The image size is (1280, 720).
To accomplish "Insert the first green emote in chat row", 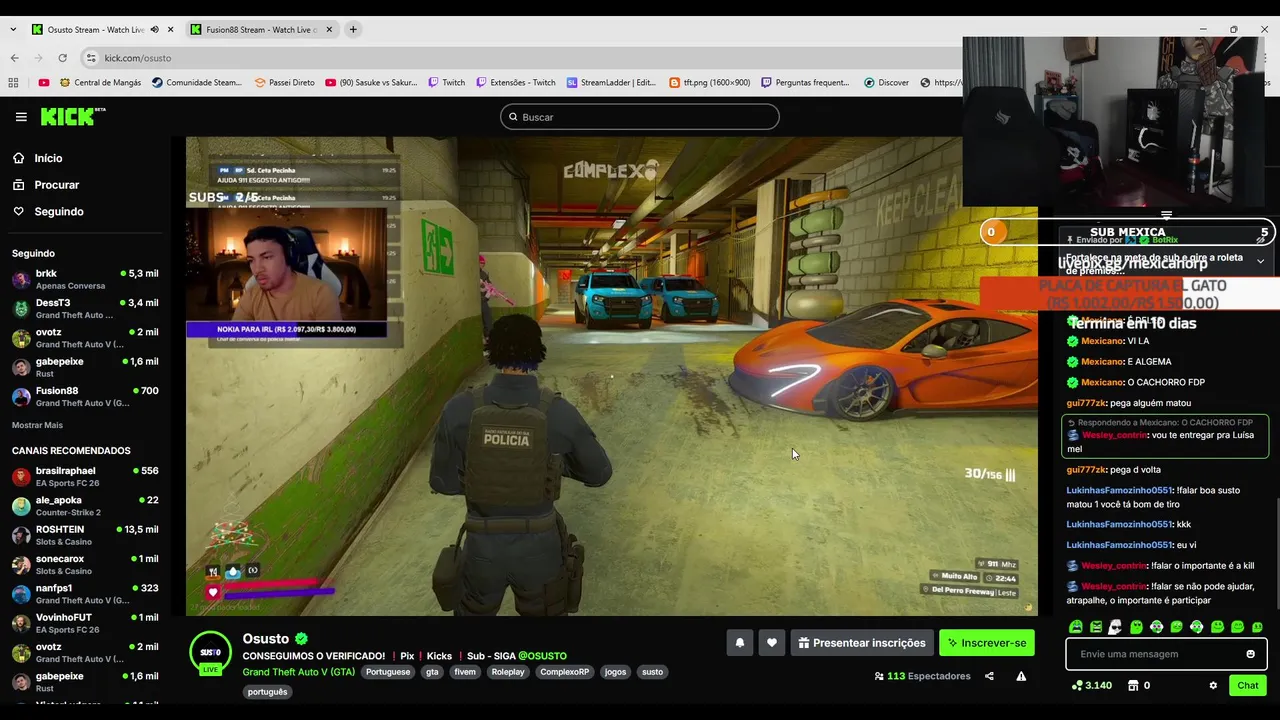I will pos(1076,627).
